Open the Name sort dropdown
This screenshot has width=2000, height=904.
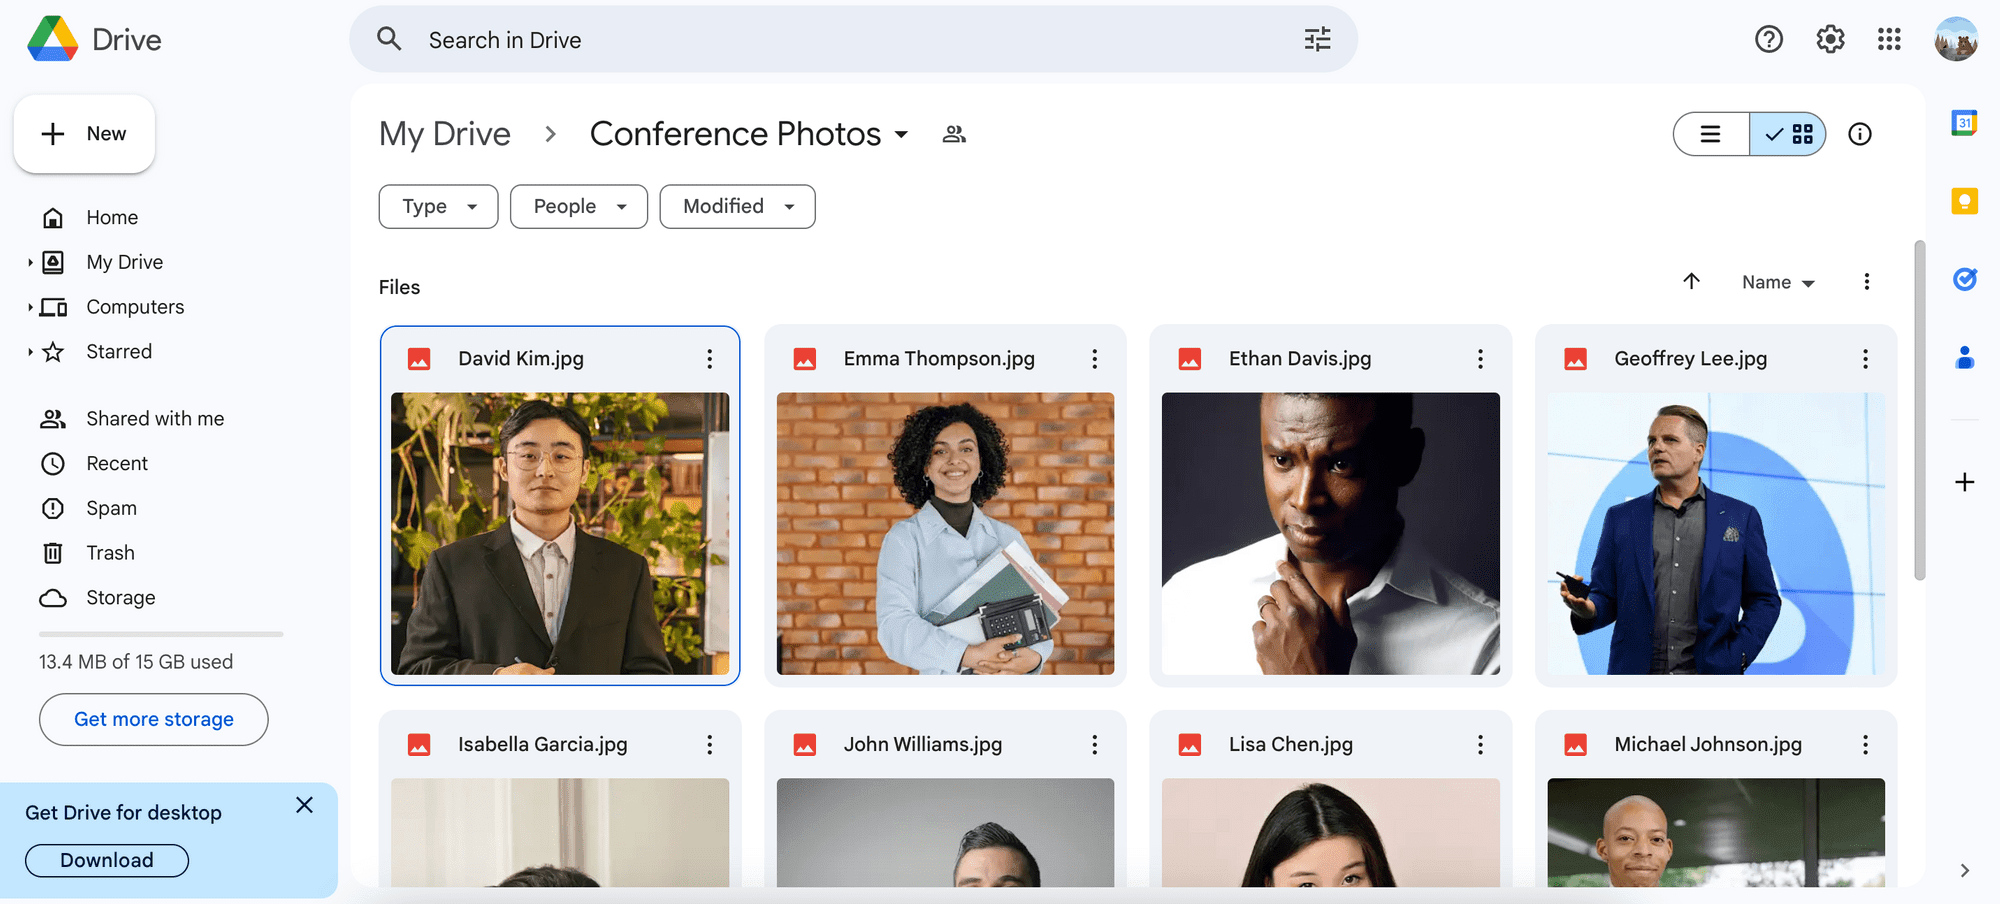coord(1777,282)
